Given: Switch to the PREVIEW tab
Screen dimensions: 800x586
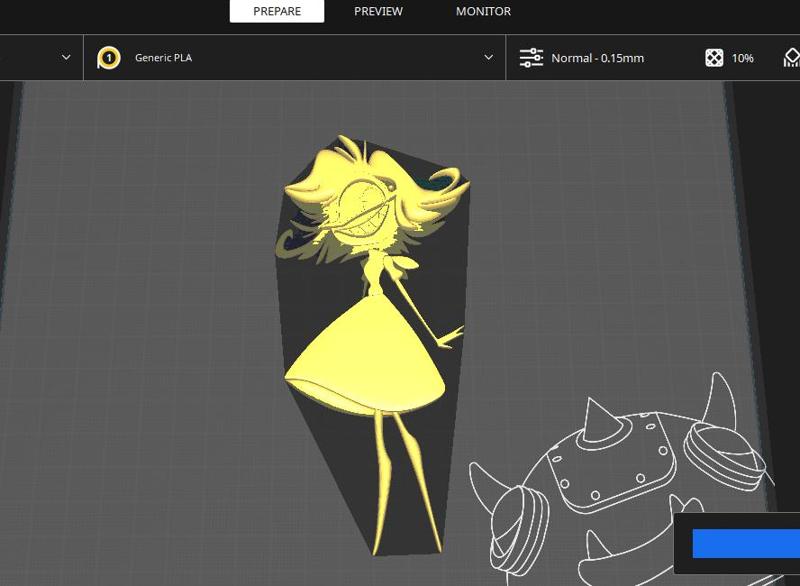Looking at the screenshot, I should click(x=378, y=11).
